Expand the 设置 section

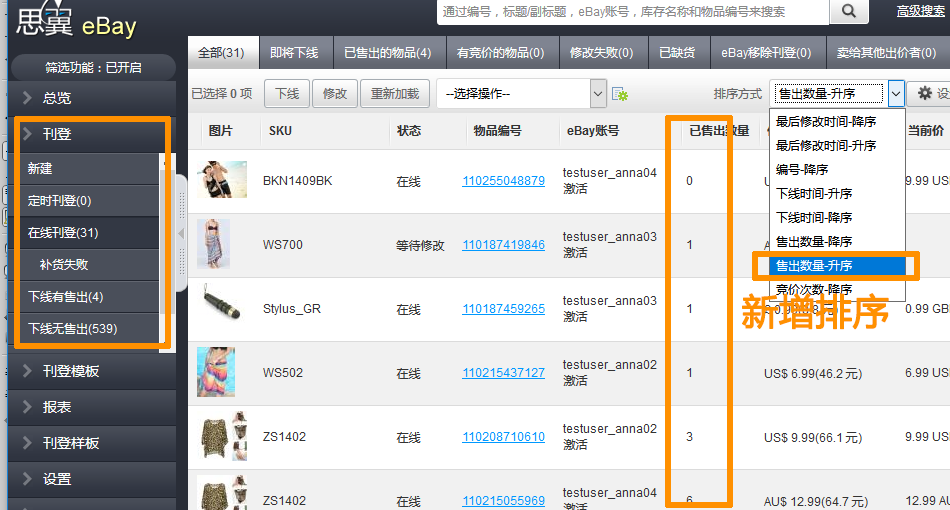[93, 479]
